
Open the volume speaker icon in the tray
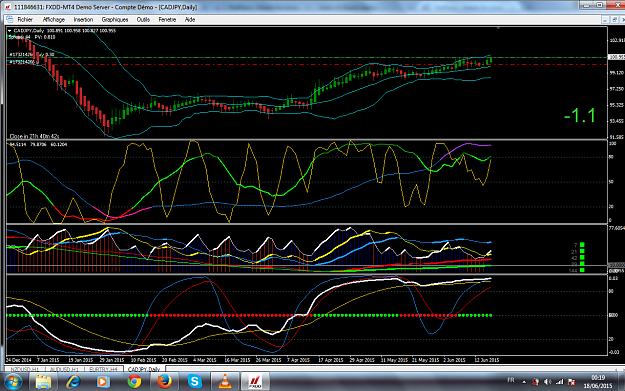coord(548,382)
